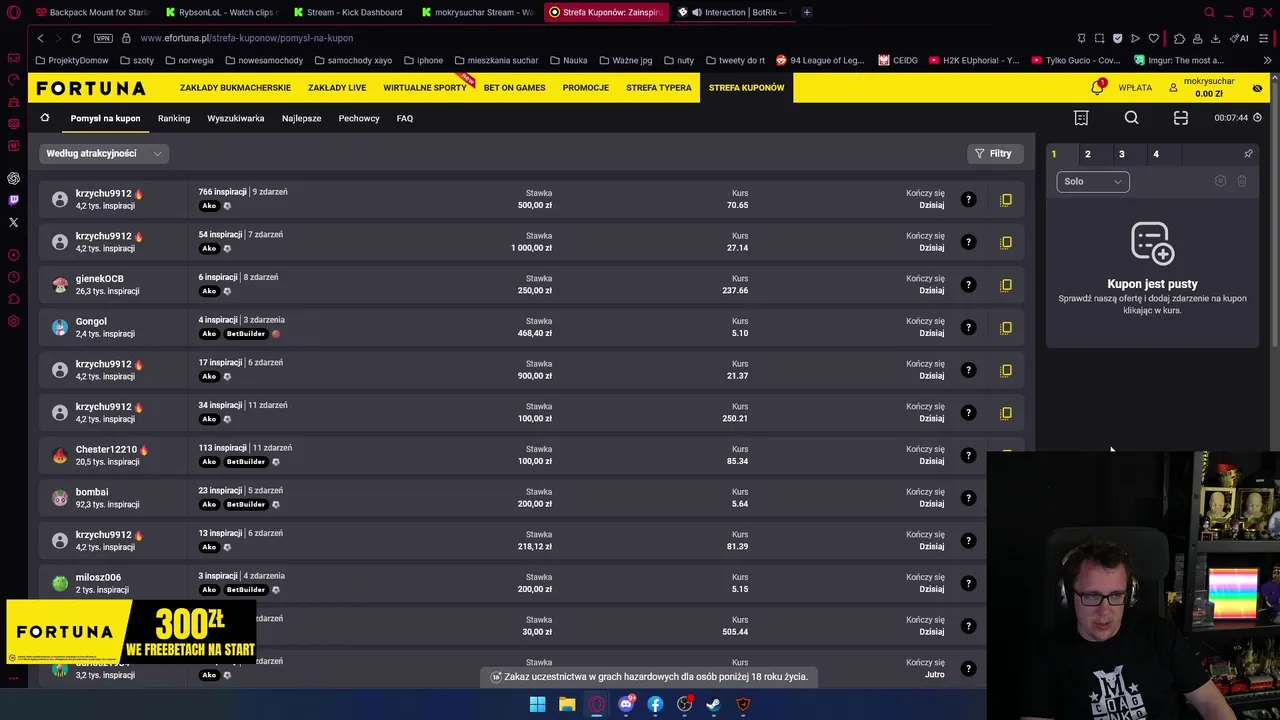Copy the coupon with Kurs 21.37
Screen dimensions: 1280x720
(1006, 370)
